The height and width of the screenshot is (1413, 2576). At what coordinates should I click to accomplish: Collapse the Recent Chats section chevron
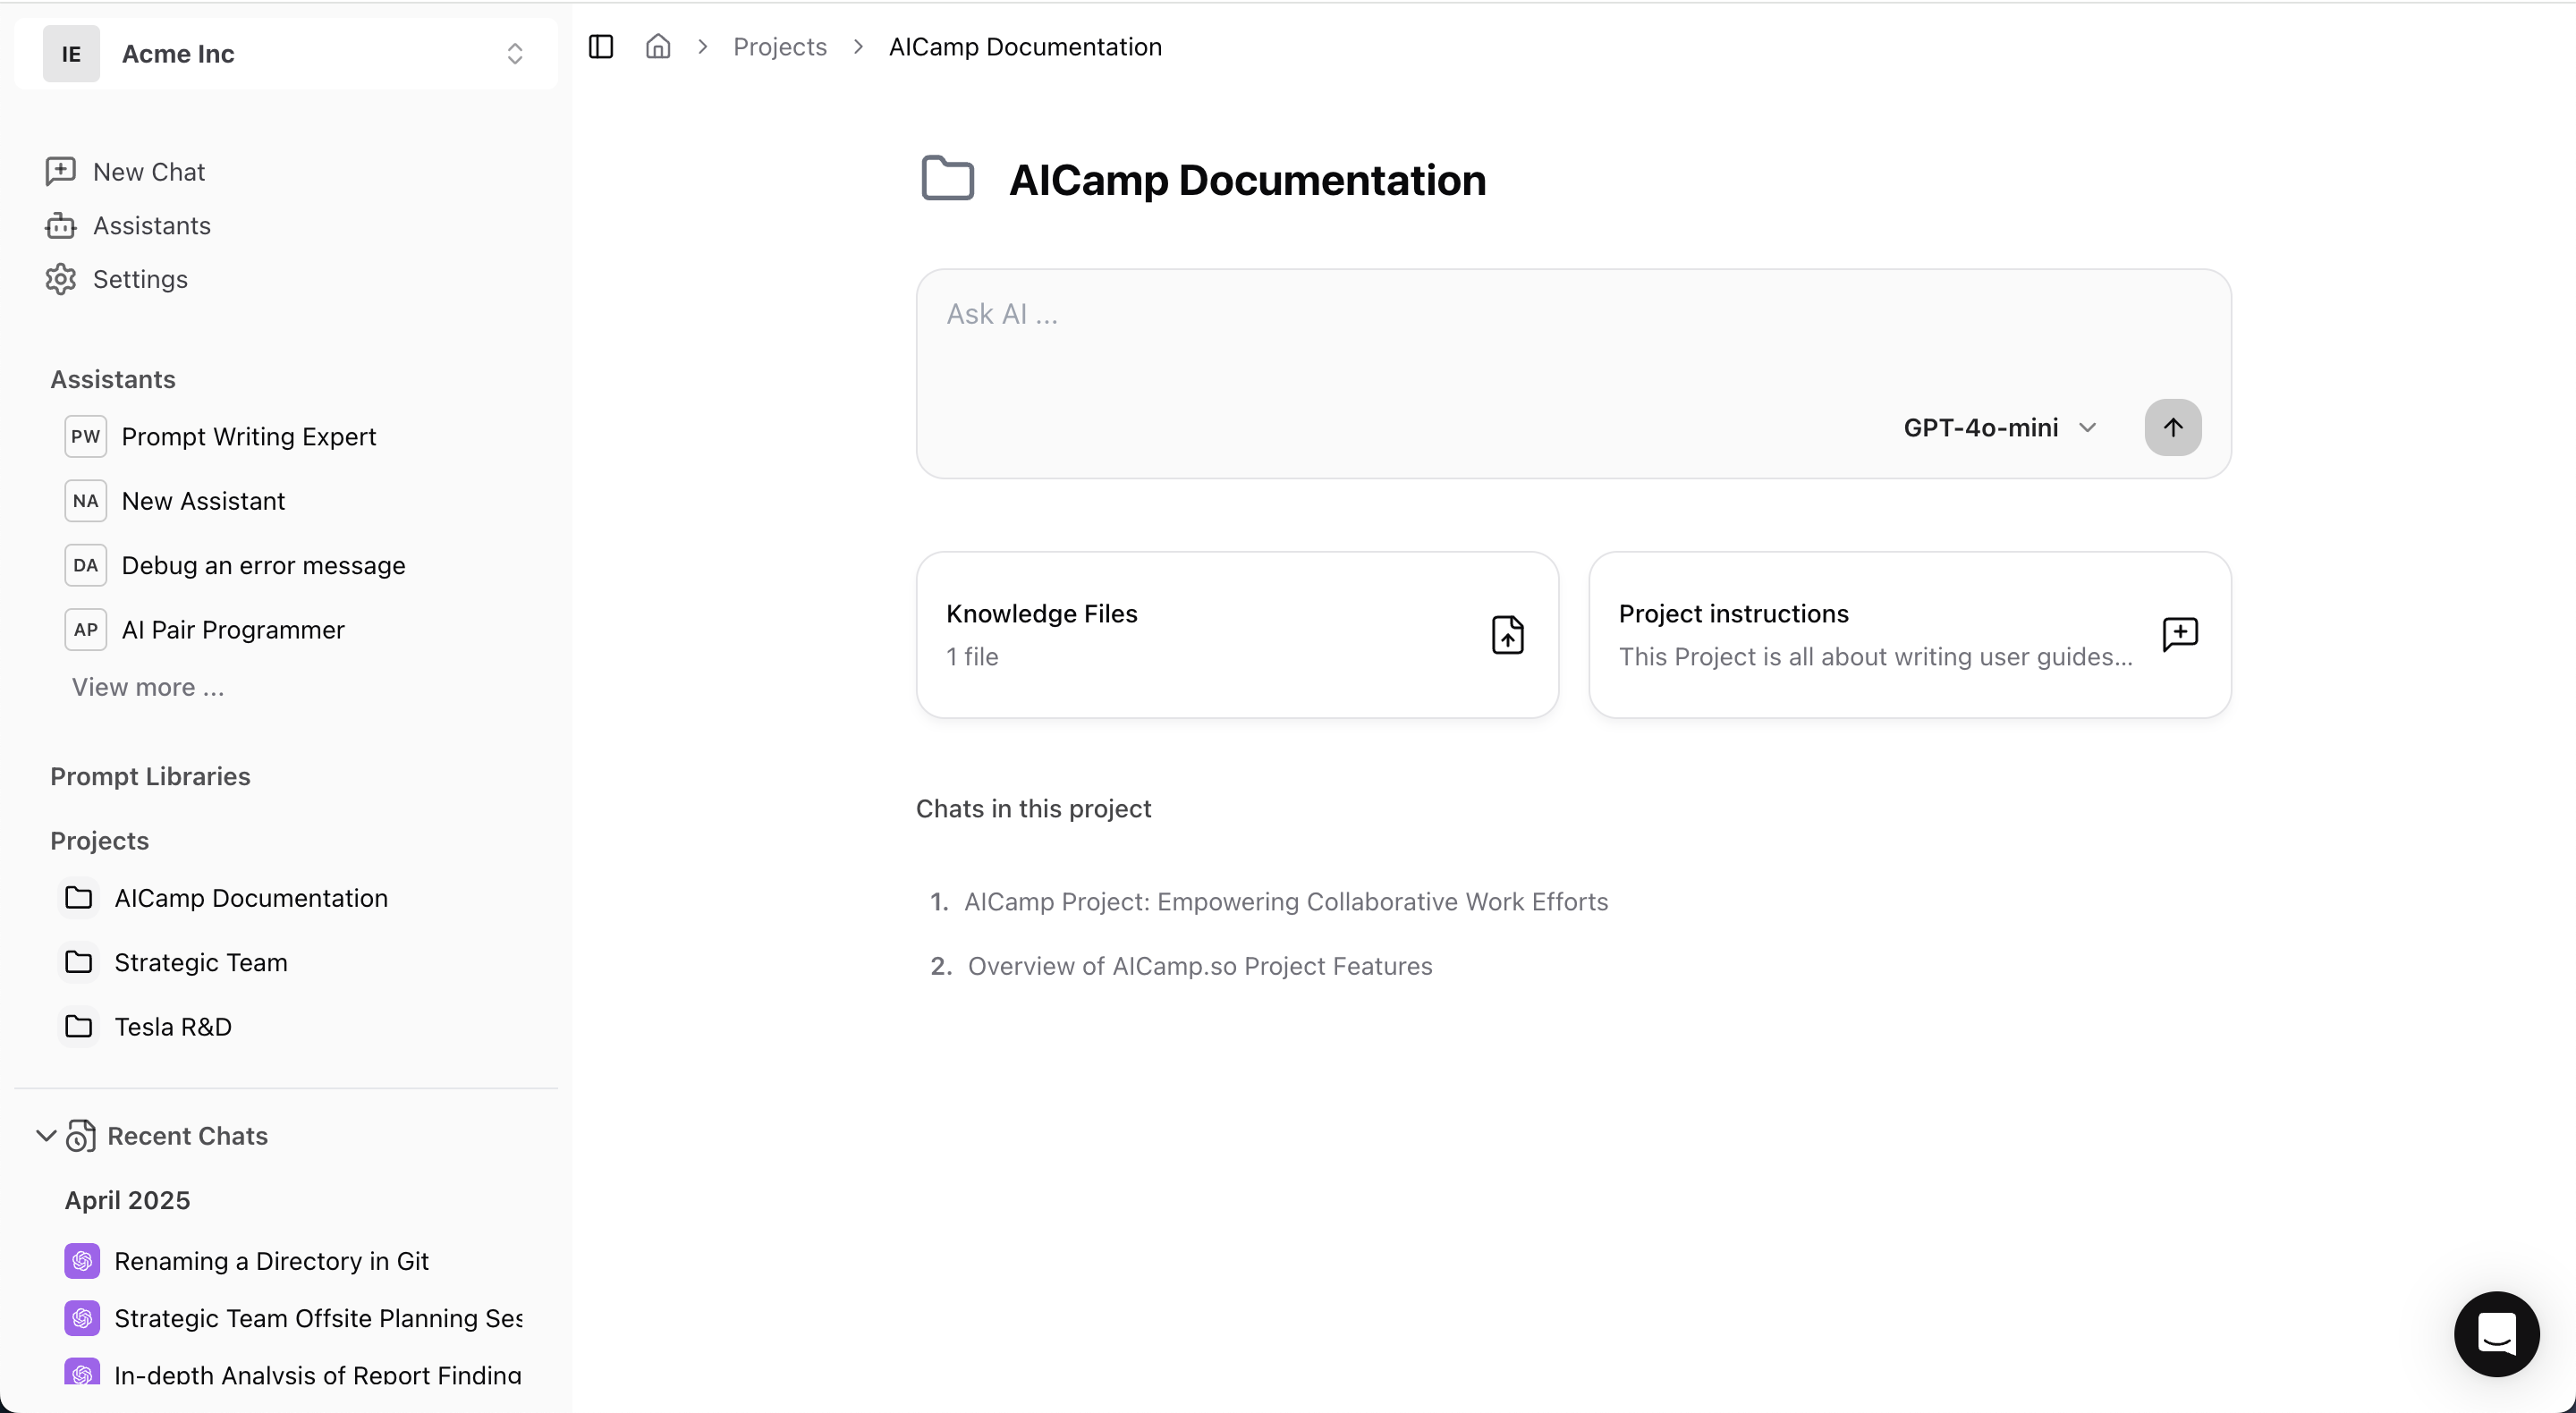(45, 1135)
